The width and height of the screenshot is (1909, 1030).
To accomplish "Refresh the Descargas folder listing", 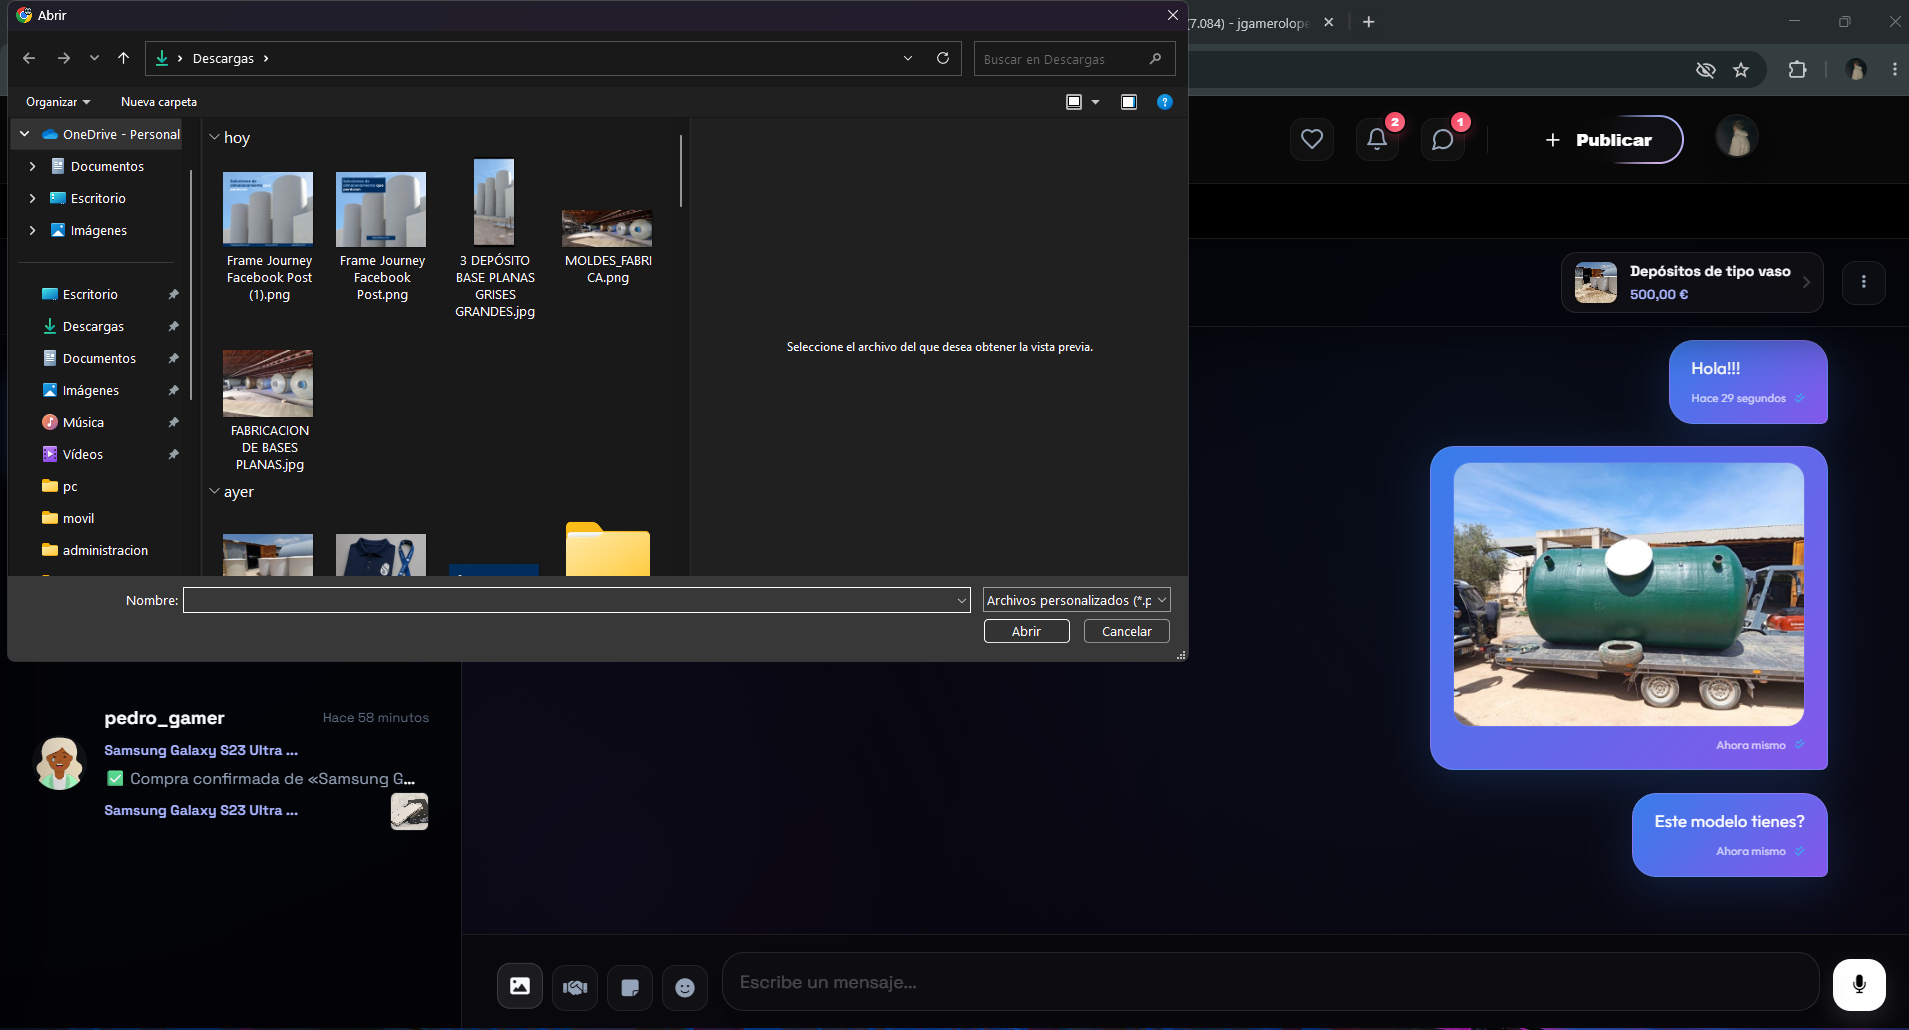I will [x=942, y=58].
